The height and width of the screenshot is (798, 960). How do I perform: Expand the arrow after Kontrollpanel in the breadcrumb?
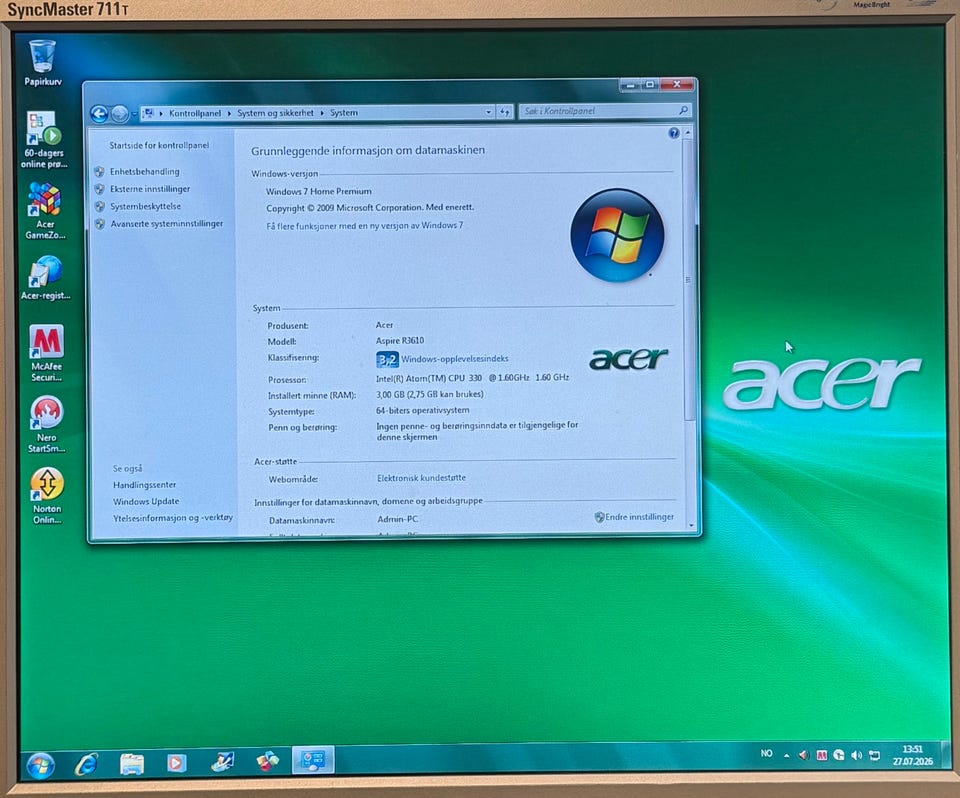pos(229,113)
